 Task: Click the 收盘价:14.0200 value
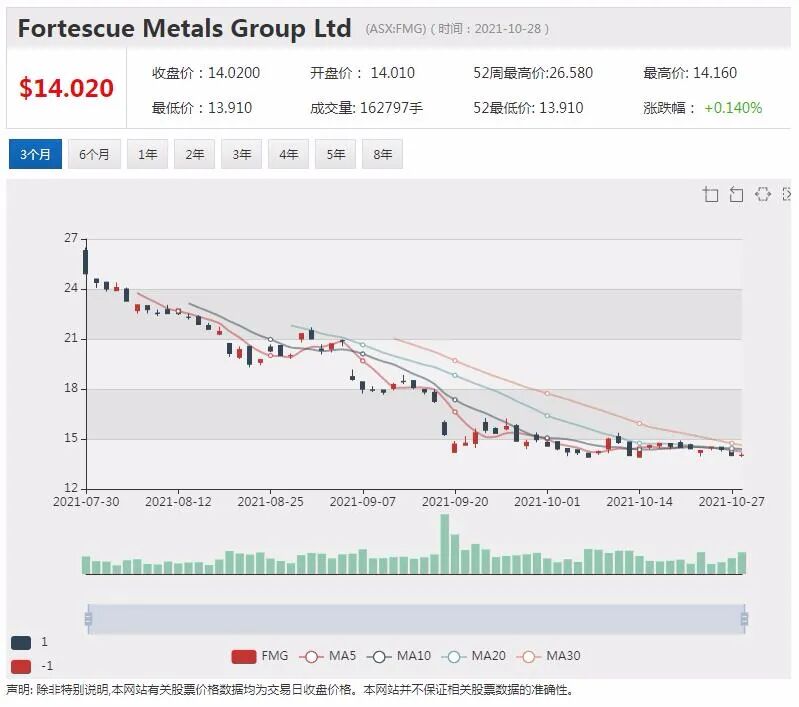pyautogui.click(x=206, y=73)
